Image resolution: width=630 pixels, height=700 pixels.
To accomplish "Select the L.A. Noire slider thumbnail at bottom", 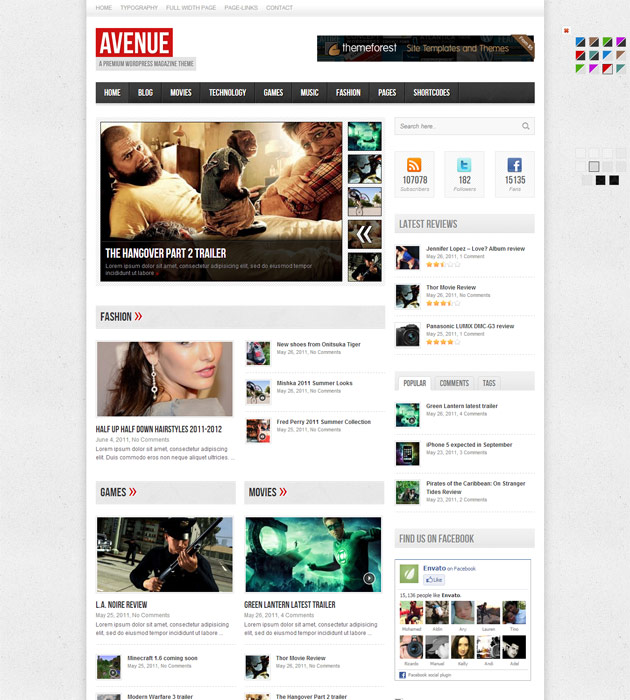I will point(365,267).
